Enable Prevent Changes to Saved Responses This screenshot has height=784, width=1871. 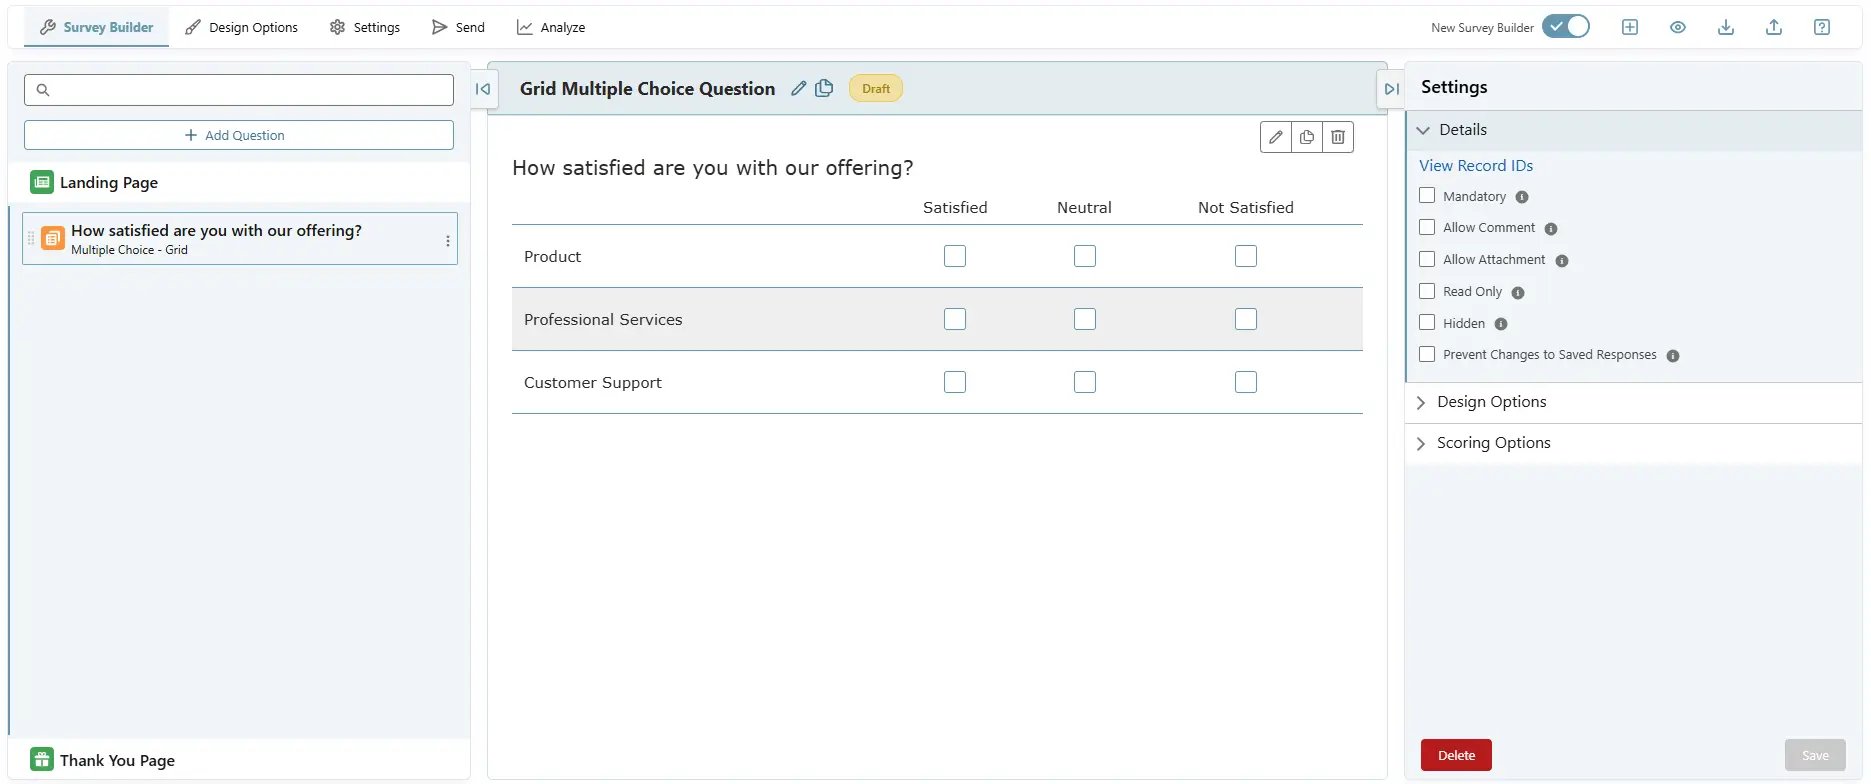click(x=1427, y=354)
